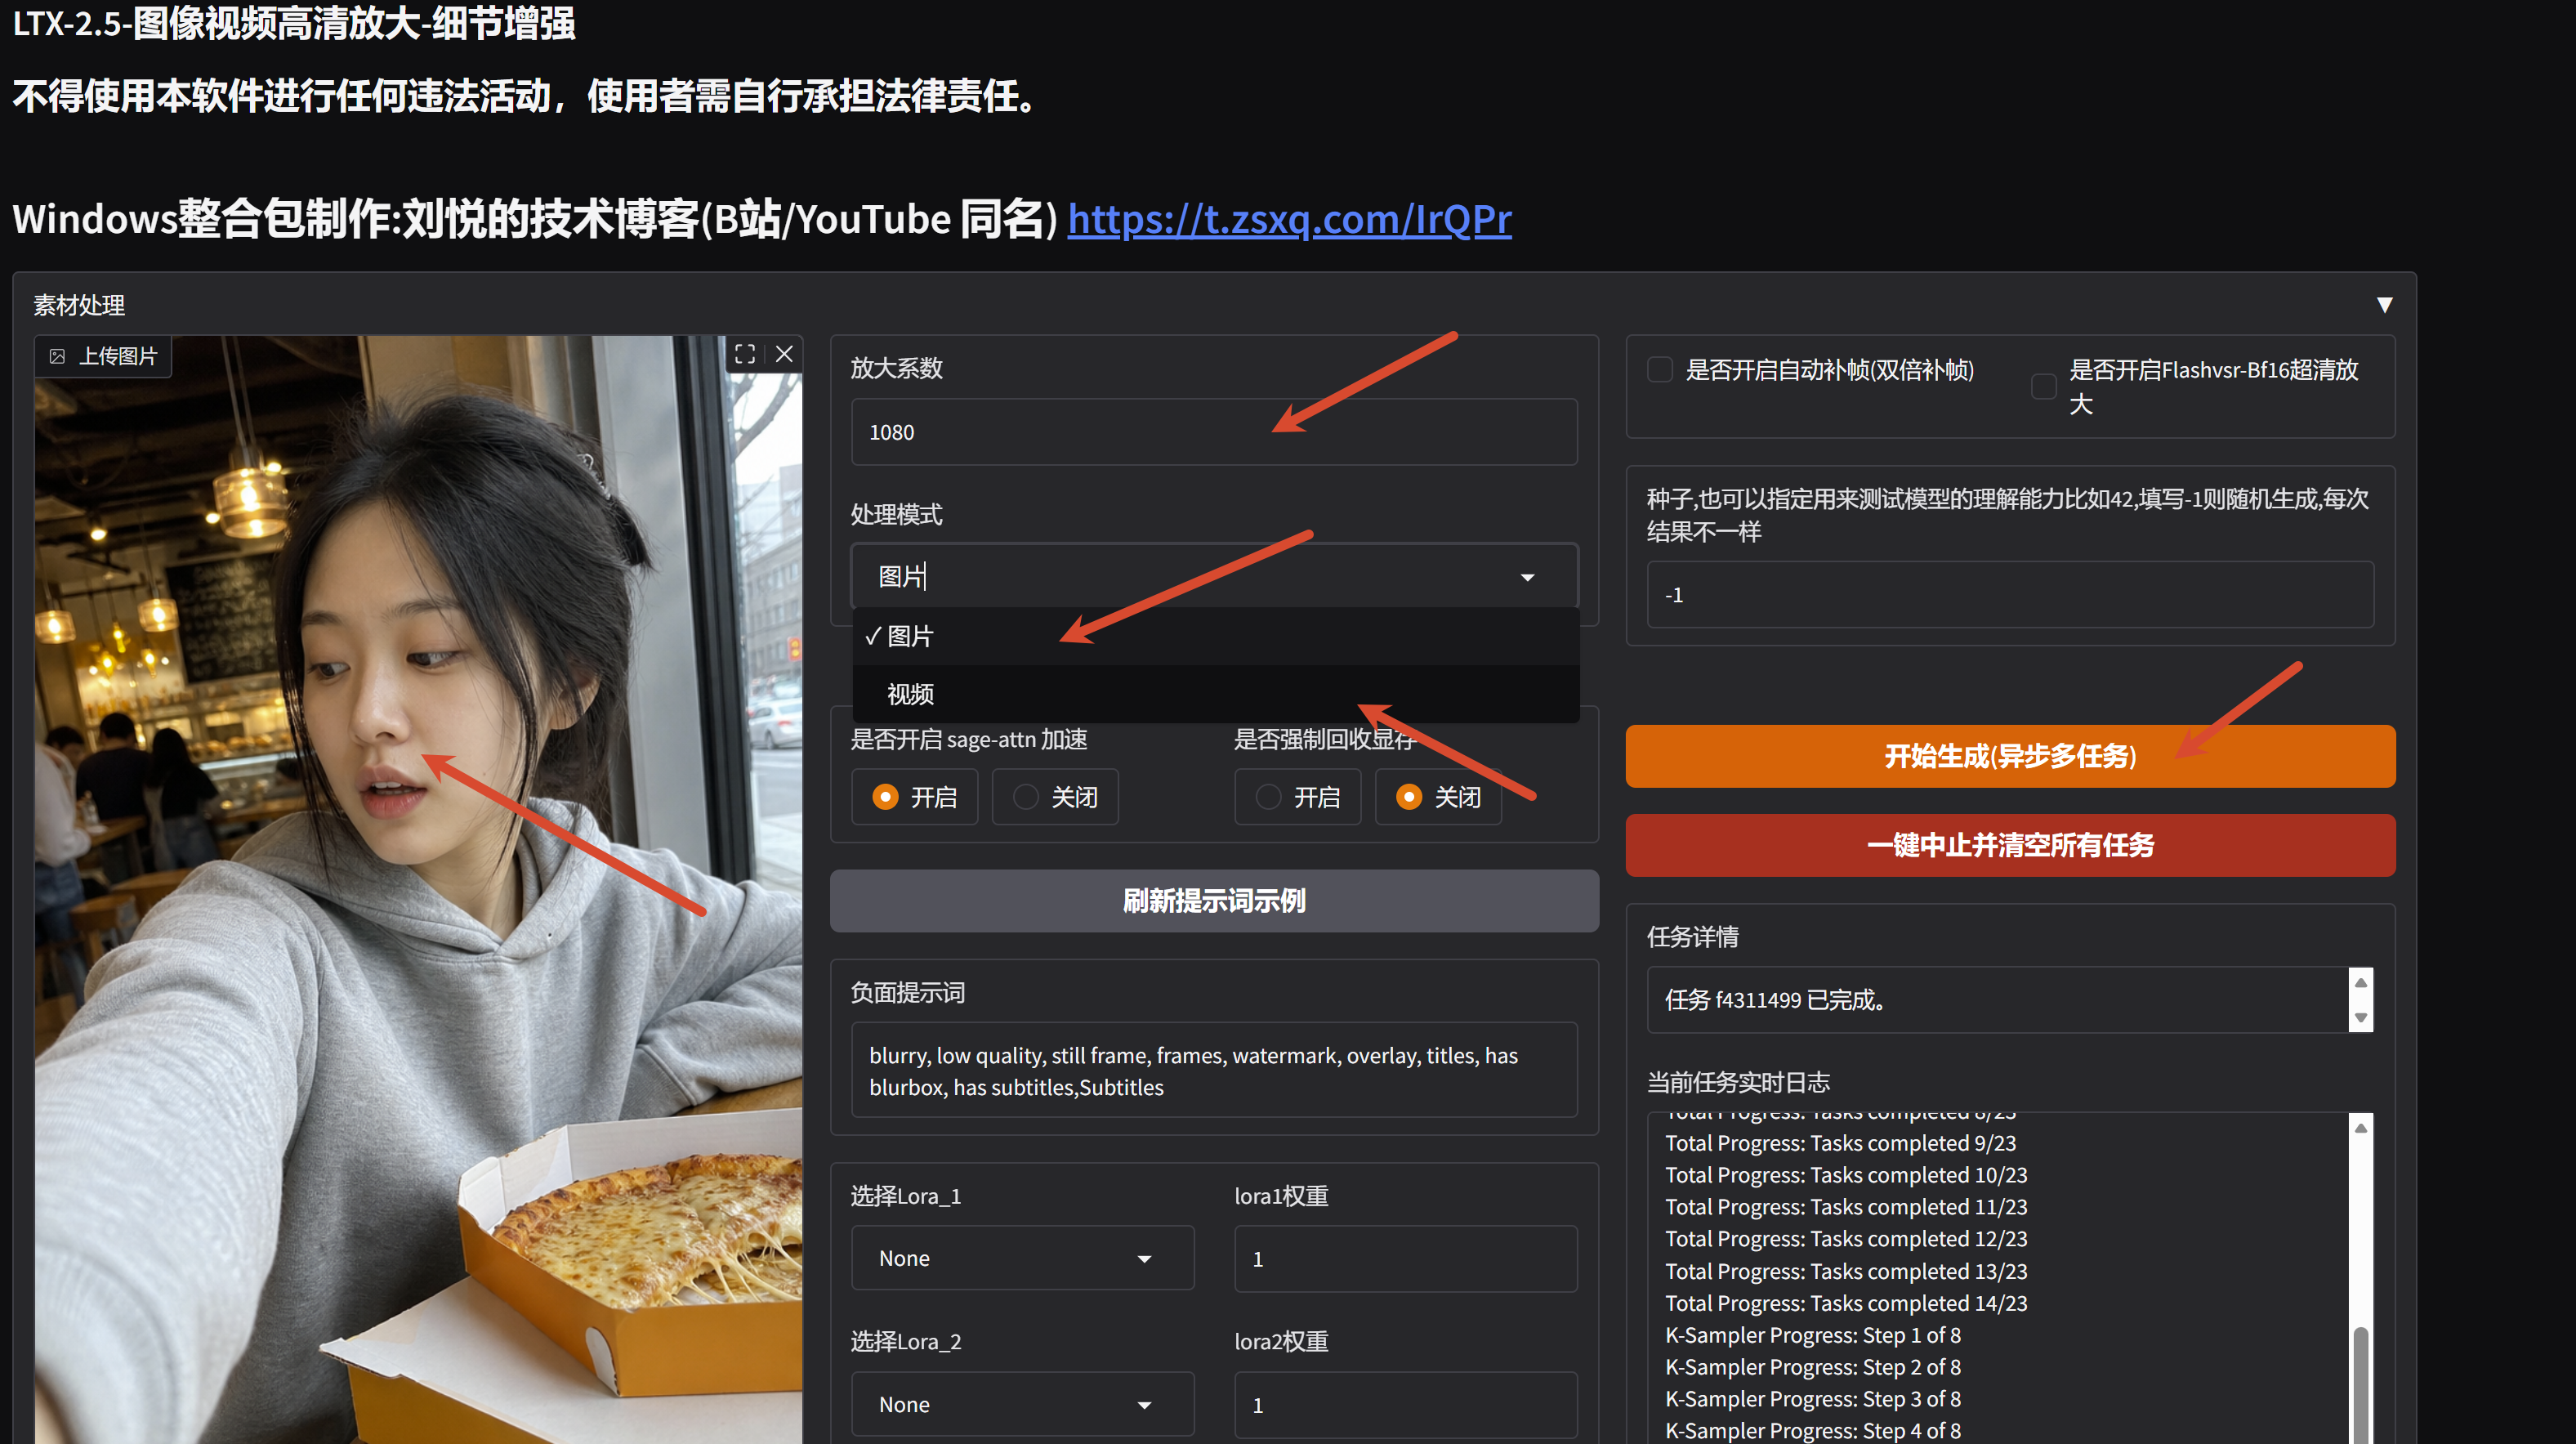Click the 负面提示词 text area
The height and width of the screenshot is (1444, 2576).
1214,1070
